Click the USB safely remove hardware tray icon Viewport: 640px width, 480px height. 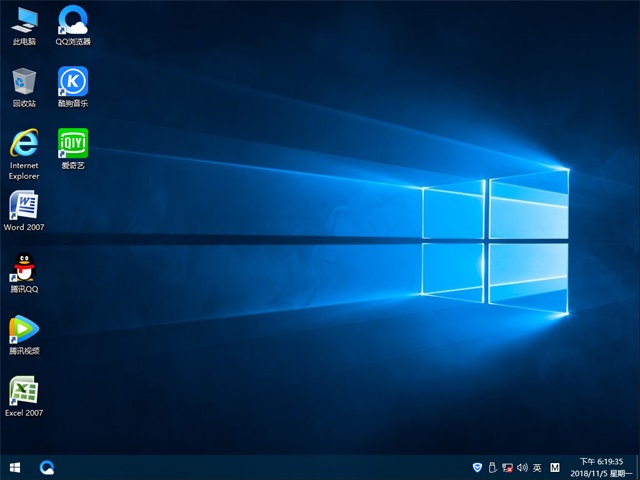493,467
